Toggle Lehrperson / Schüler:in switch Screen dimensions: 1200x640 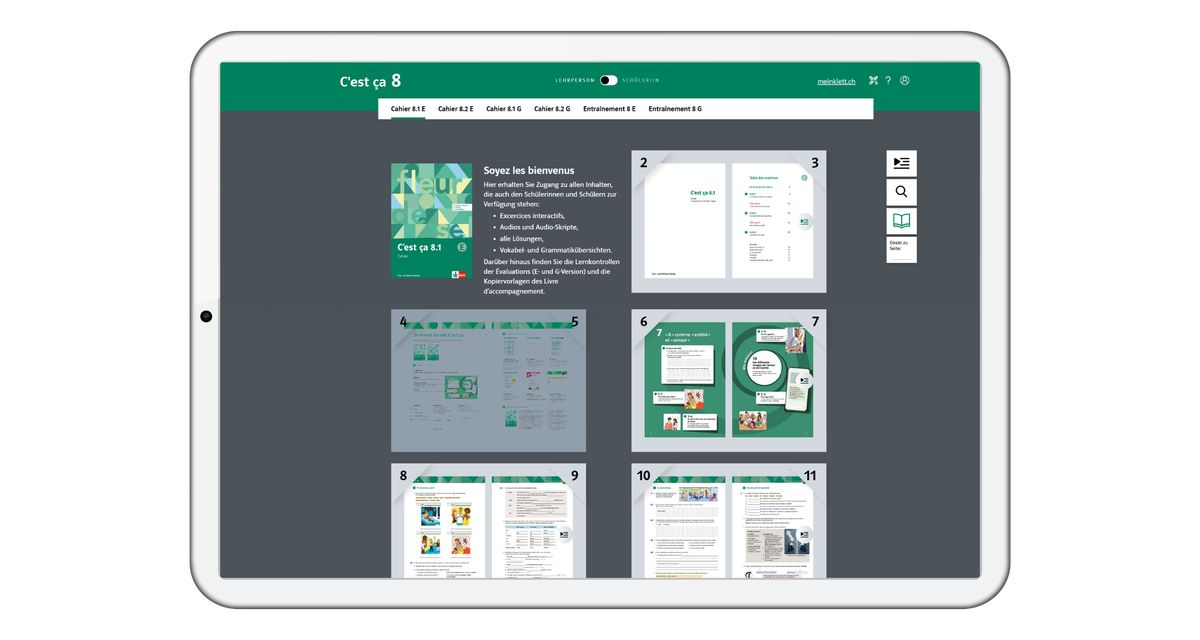608,80
